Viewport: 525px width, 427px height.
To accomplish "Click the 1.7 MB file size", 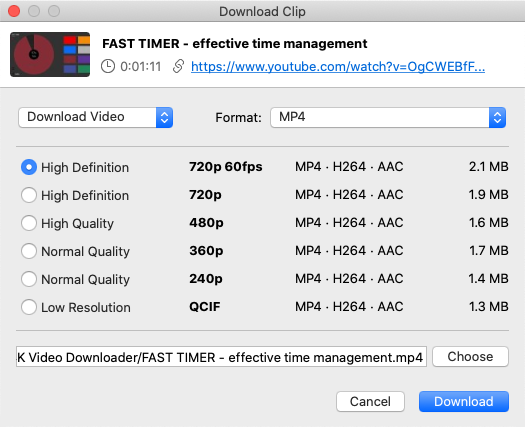I will click(489, 251).
